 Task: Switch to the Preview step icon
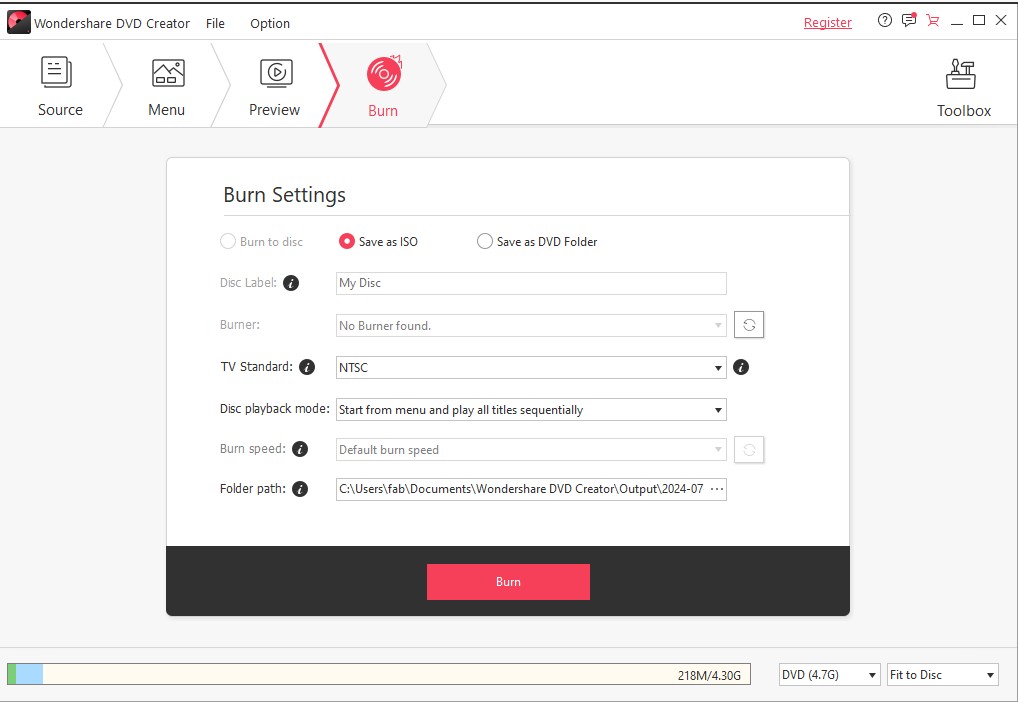(x=275, y=84)
